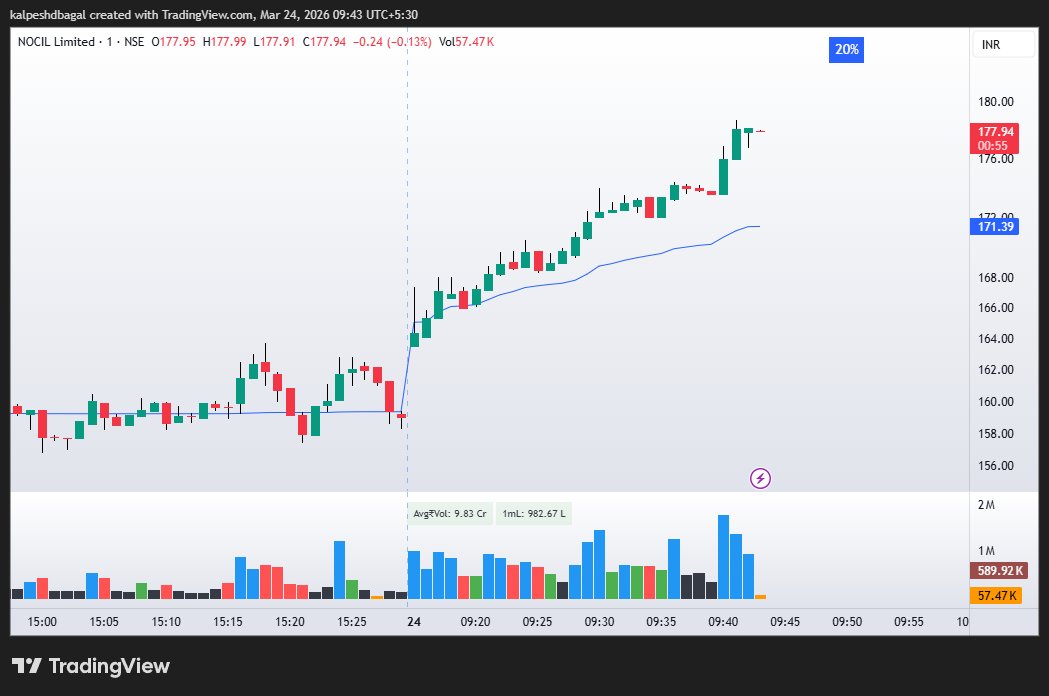Click the 09:25 time axis label
The height and width of the screenshot is (696, 1049).
[537, 622]
